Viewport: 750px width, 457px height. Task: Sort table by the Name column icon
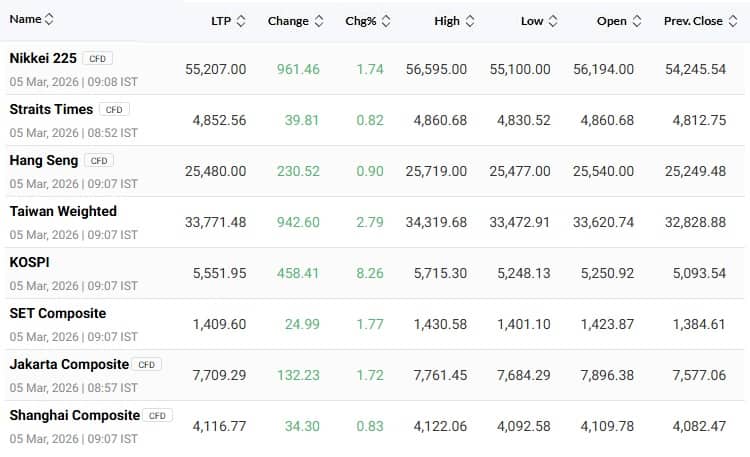[x=49, y=19]
